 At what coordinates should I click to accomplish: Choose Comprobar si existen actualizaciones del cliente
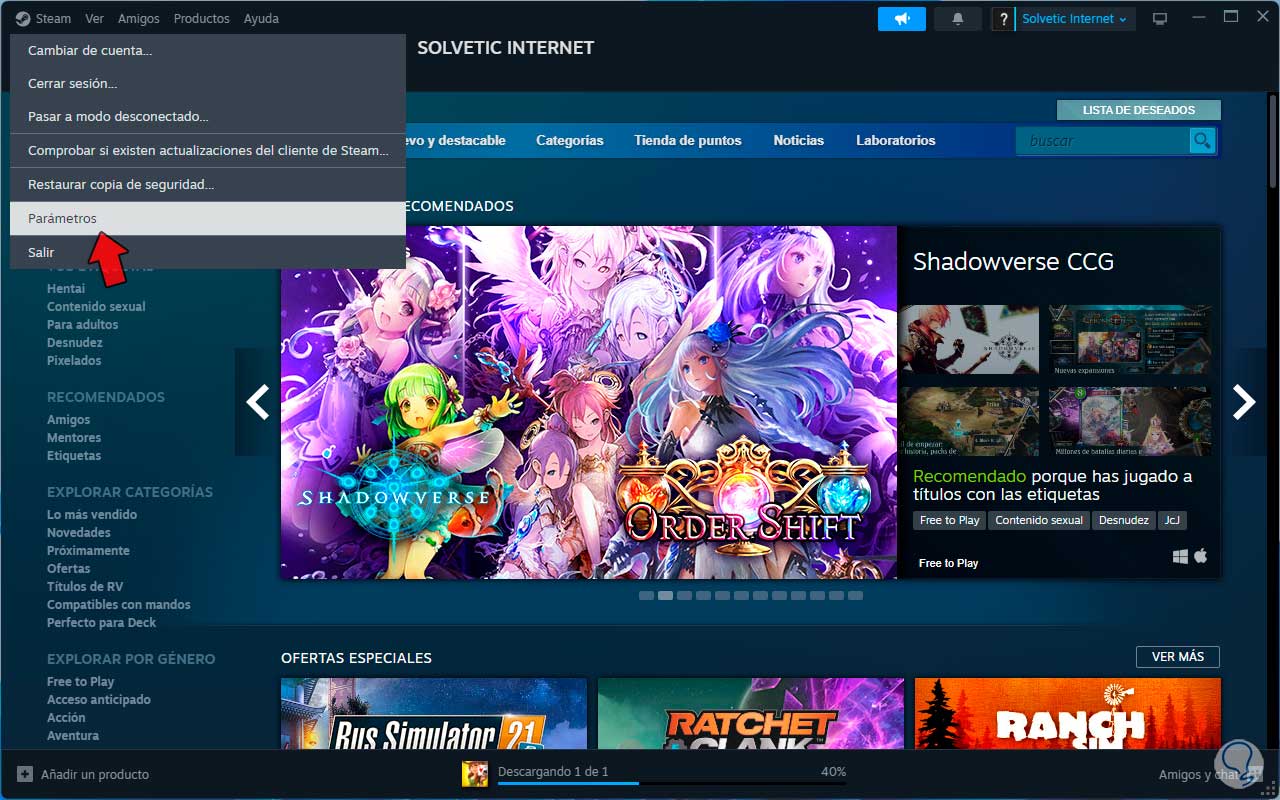[208, 150]
